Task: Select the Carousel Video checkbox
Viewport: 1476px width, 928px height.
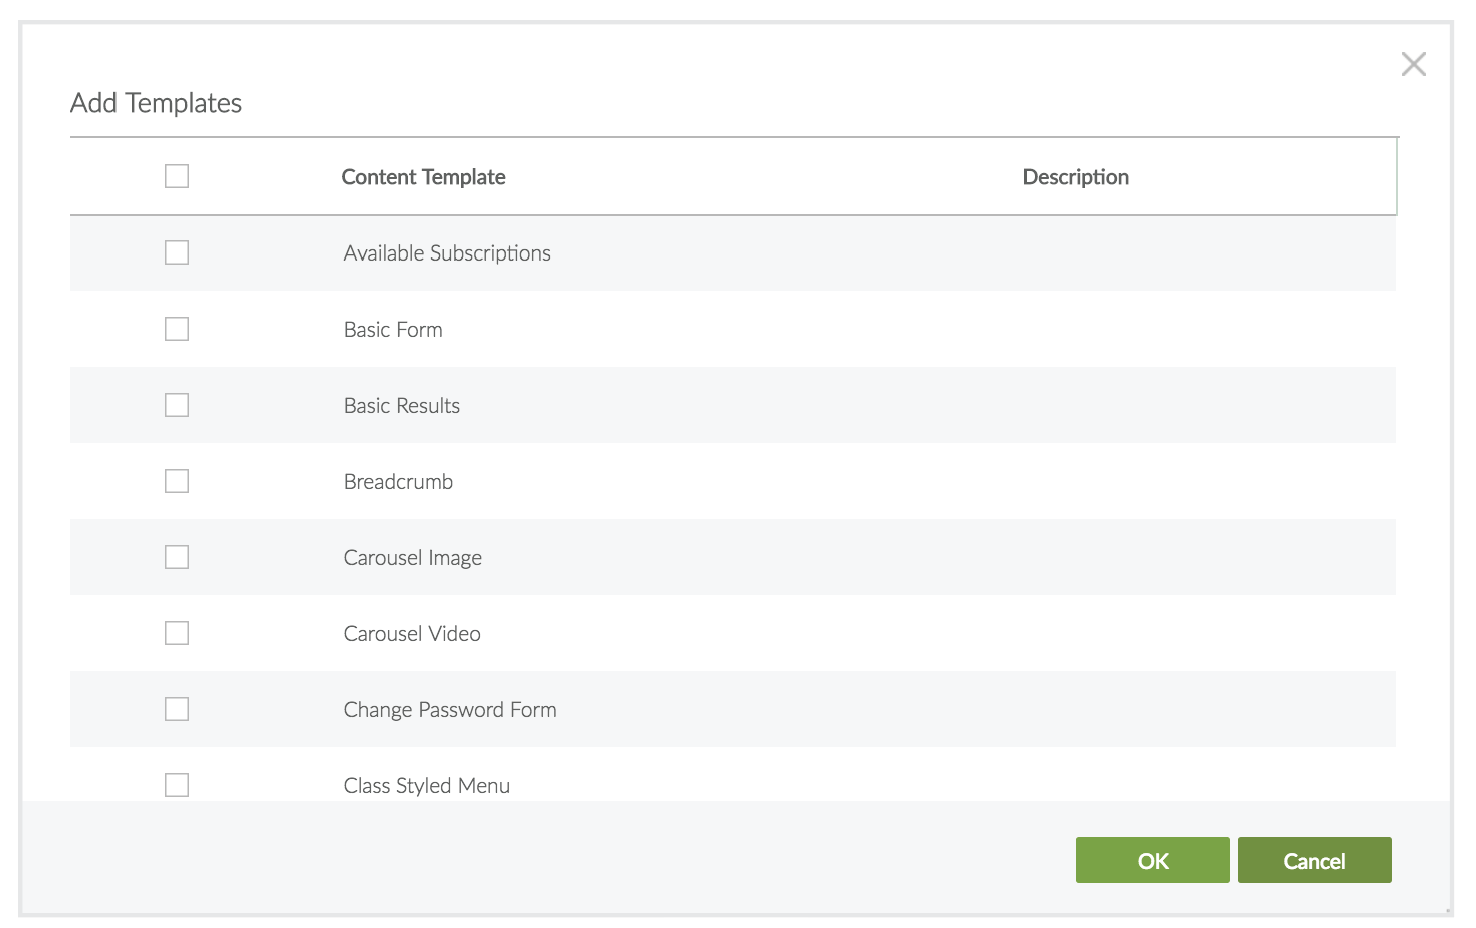Action: pyautogui.click(x=177, y=633)
